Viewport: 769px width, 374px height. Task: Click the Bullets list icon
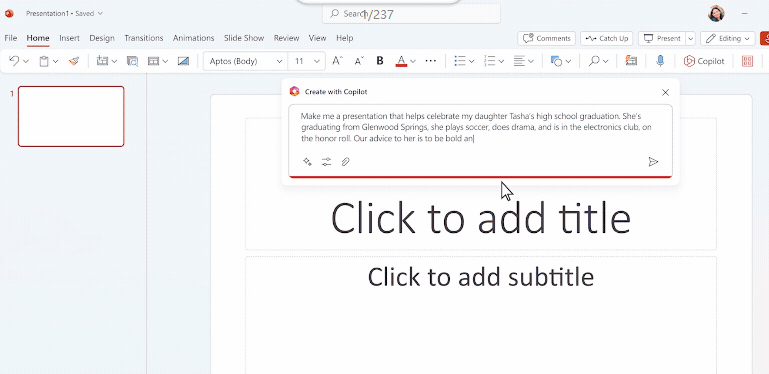point(460,61)
